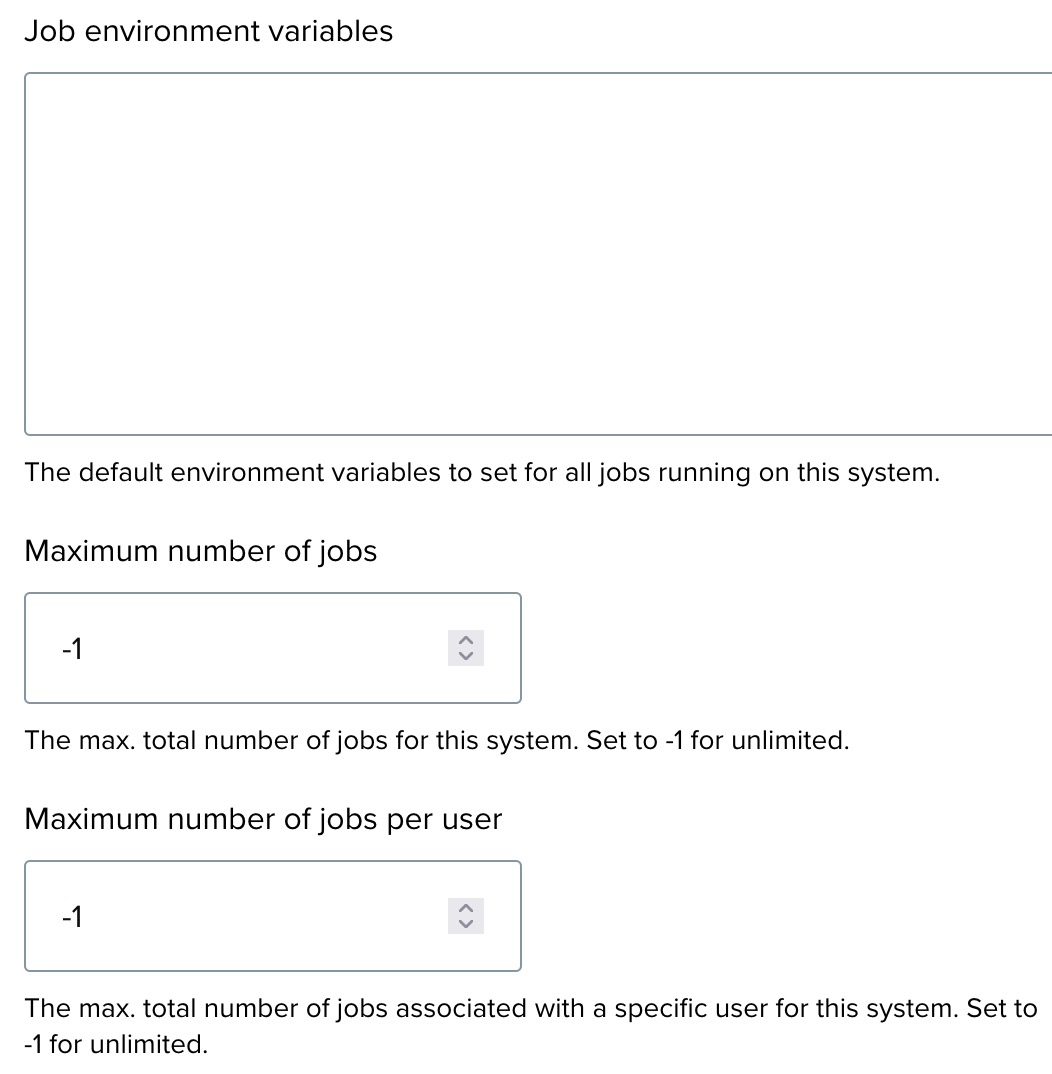Click the "Job environment variables" label
The height and width of the screenshot is (1074, 1052).
coord(208,31)
